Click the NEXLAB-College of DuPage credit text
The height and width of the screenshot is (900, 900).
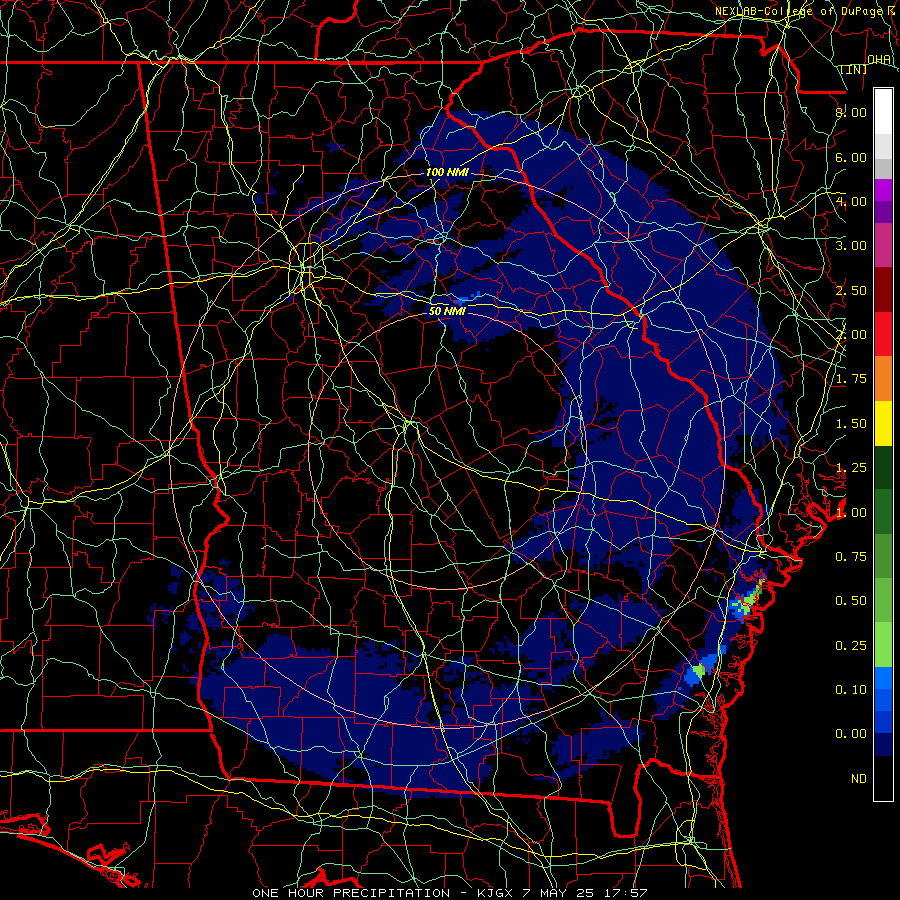807,11
